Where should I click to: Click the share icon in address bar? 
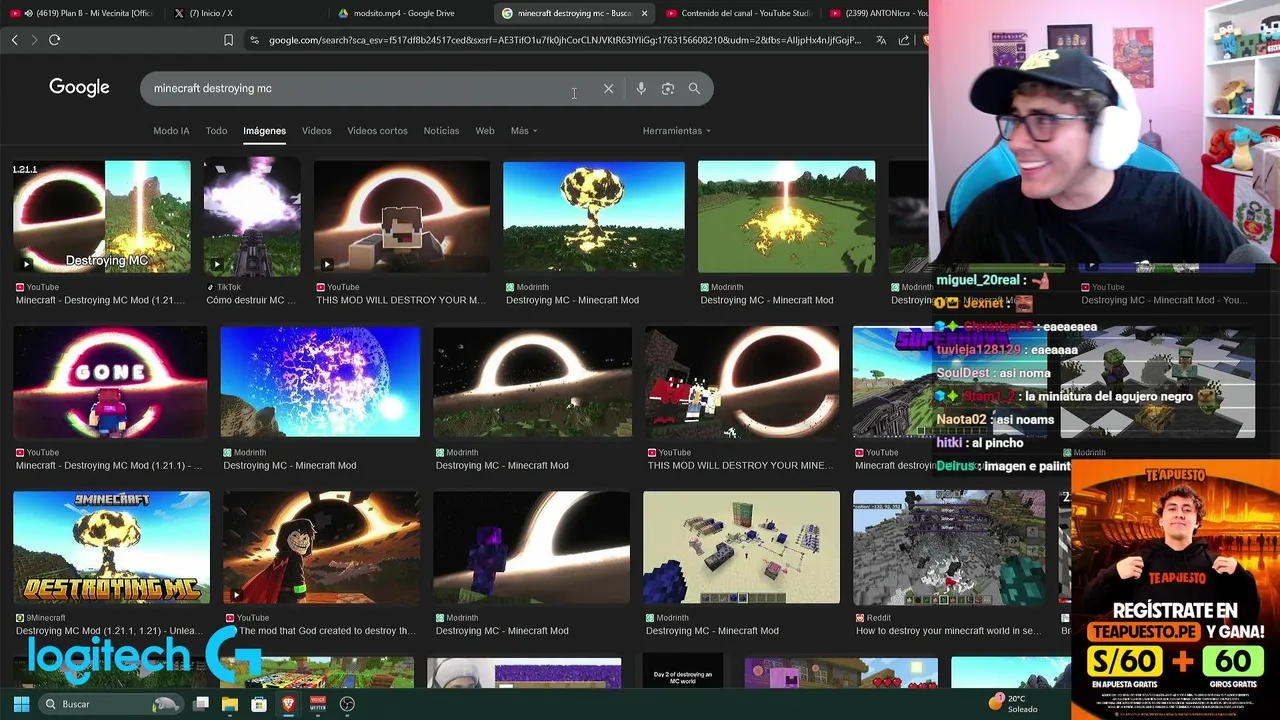[904, 40]
